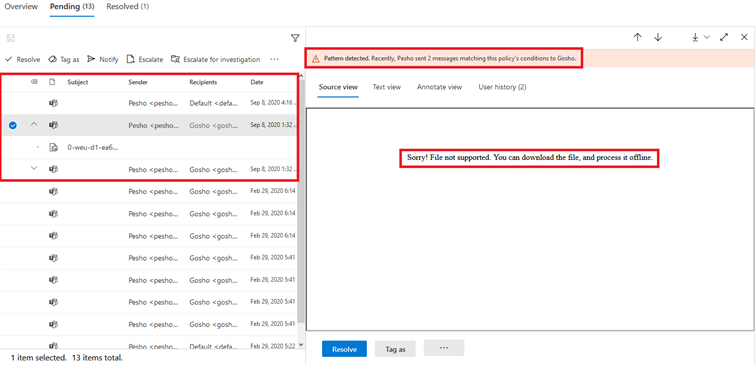Go to next item with down arrow
The height and width of the screenshot is (365, 756).
tap(658, 38)
